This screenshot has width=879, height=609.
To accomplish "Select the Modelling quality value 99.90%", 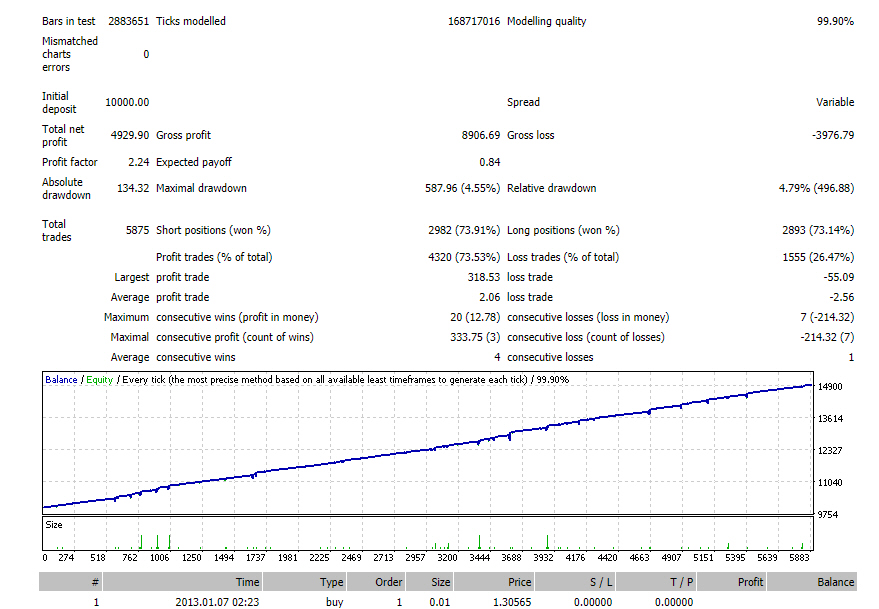I will coord(835,21).
